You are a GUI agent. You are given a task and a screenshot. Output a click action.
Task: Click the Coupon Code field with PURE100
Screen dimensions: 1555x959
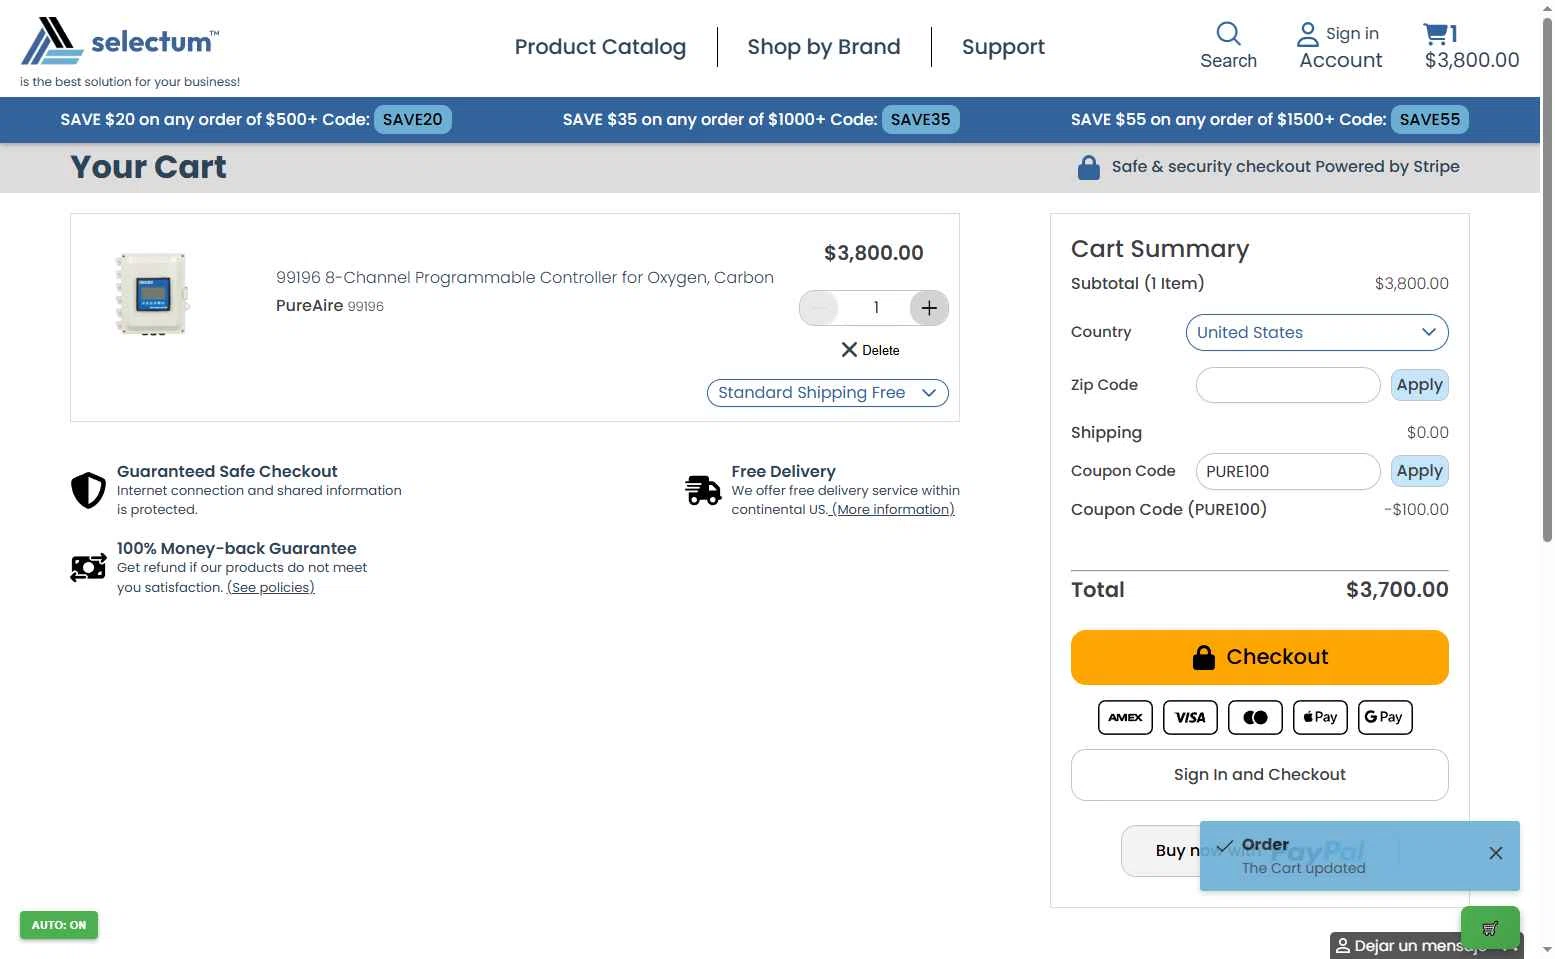pos(1288,472)
